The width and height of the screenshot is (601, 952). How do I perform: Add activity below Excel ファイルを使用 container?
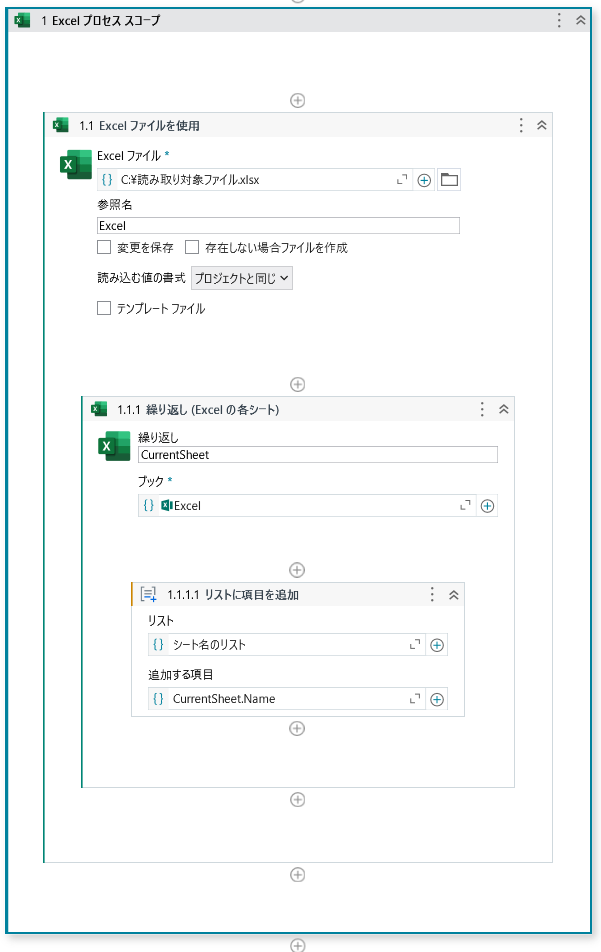[x=297, y=874]
